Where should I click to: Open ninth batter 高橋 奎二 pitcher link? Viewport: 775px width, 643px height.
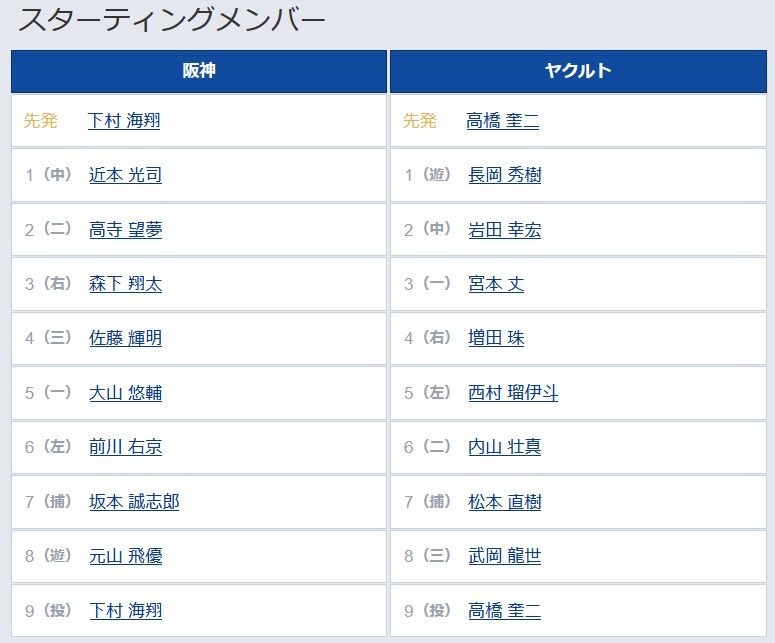[x=505, y=611]
